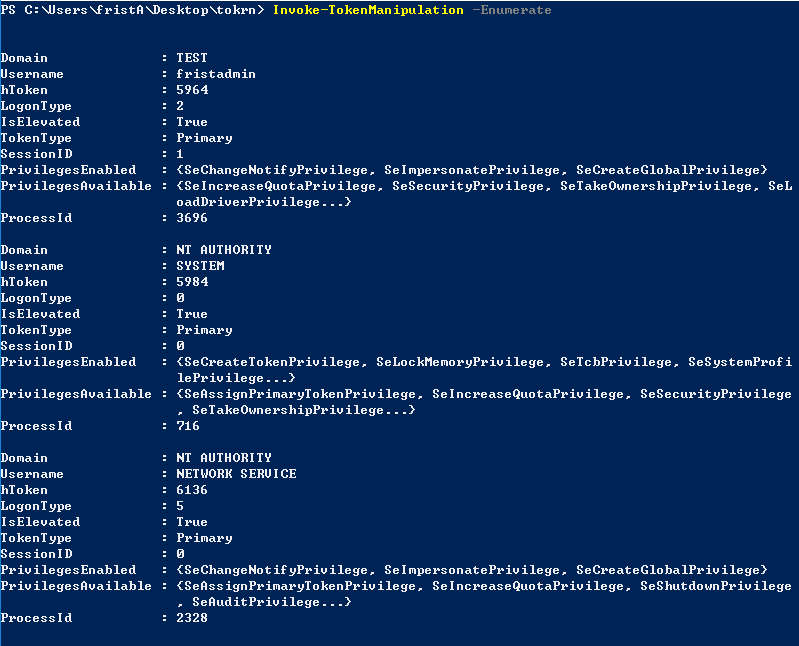Click SeShutdownPrivilege in NETWORK SERVICE available privileges
Screen dimensions: 799x646
(x=716, y=586)
